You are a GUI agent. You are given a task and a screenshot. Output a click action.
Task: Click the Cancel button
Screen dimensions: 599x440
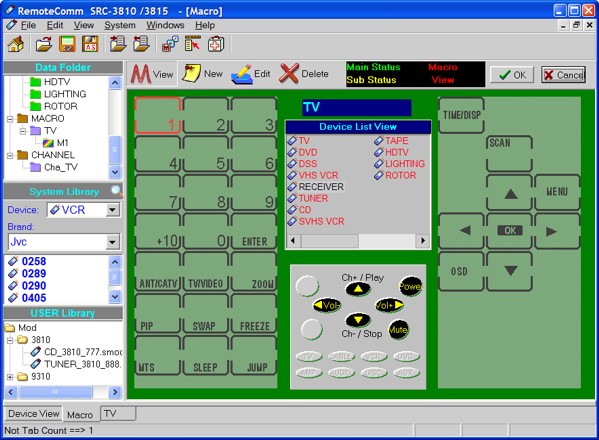click(x=563, y=74)
